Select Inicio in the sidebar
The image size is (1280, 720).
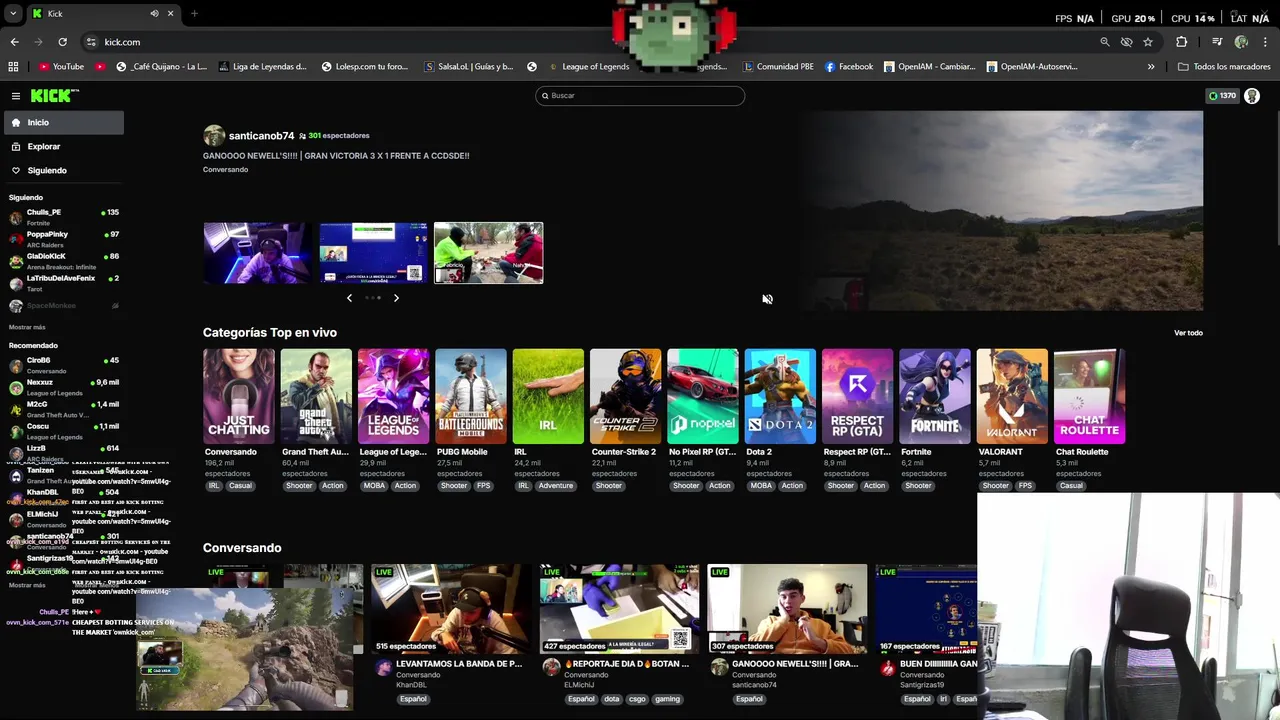point(62,122)
